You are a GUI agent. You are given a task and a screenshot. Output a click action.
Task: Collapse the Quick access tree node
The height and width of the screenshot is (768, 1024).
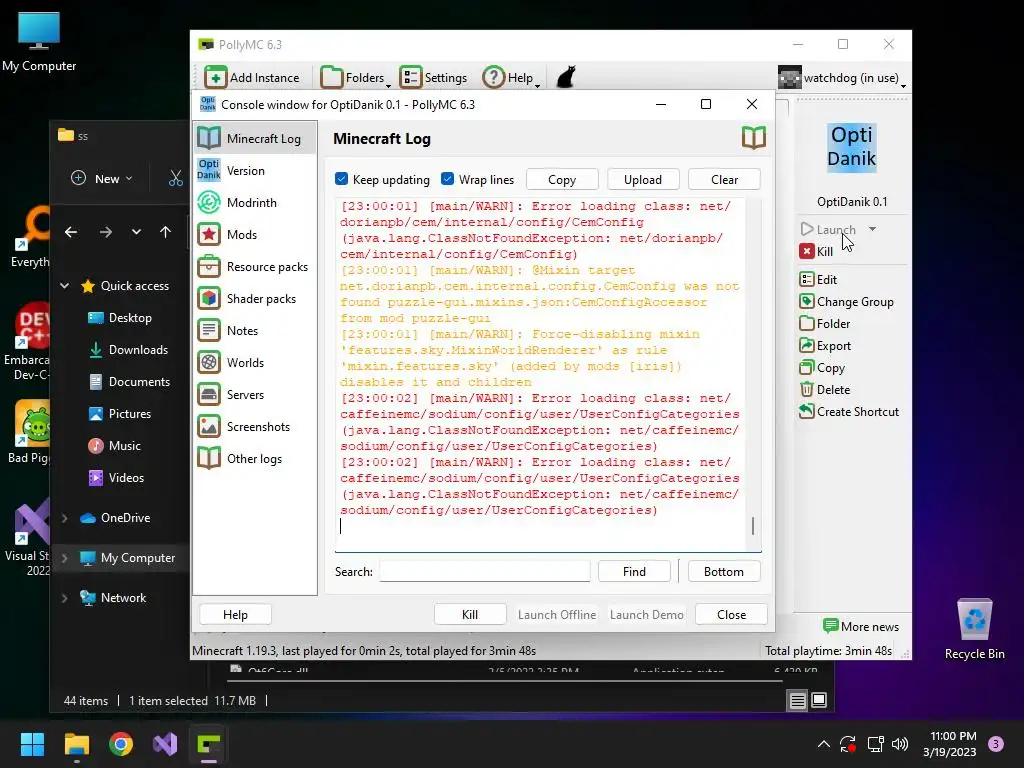pyautogui.click(x=65, y=285)
